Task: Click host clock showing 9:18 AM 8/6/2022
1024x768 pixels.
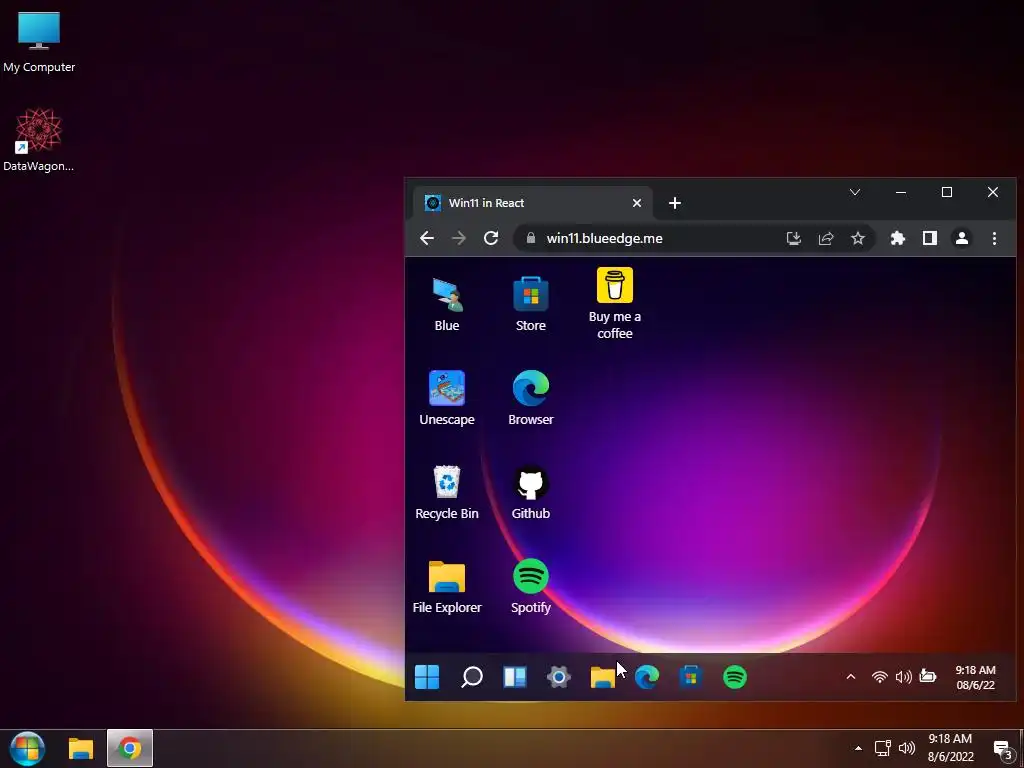Action: pos(950,748)
